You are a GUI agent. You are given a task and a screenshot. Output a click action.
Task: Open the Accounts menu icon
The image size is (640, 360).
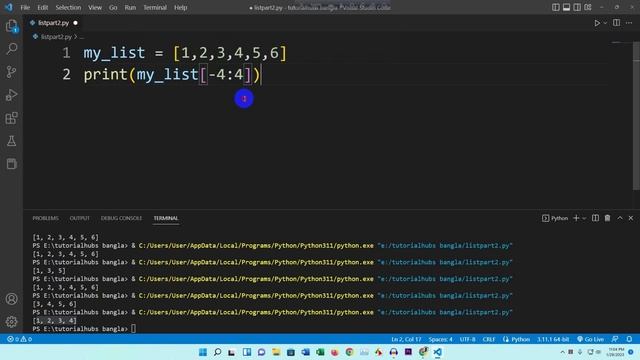click(x=11, y=299)
